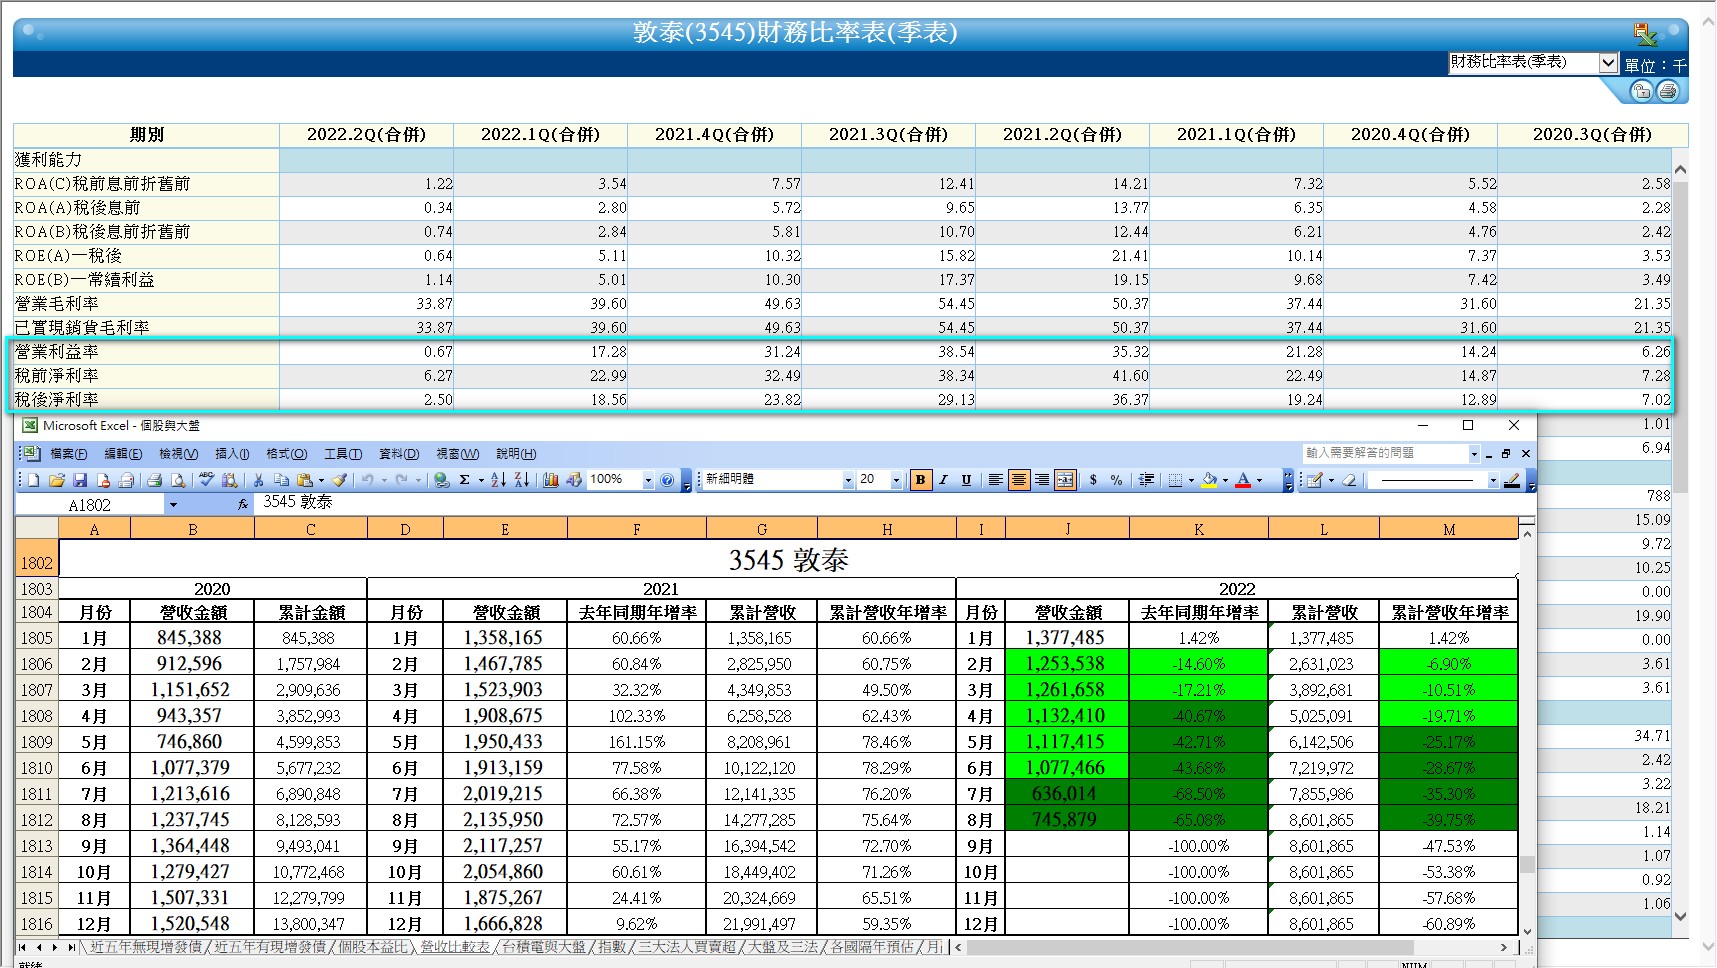Click the Excel export icon in the blue title bar
The image size is (1717, 968).
click(1645, 34)
